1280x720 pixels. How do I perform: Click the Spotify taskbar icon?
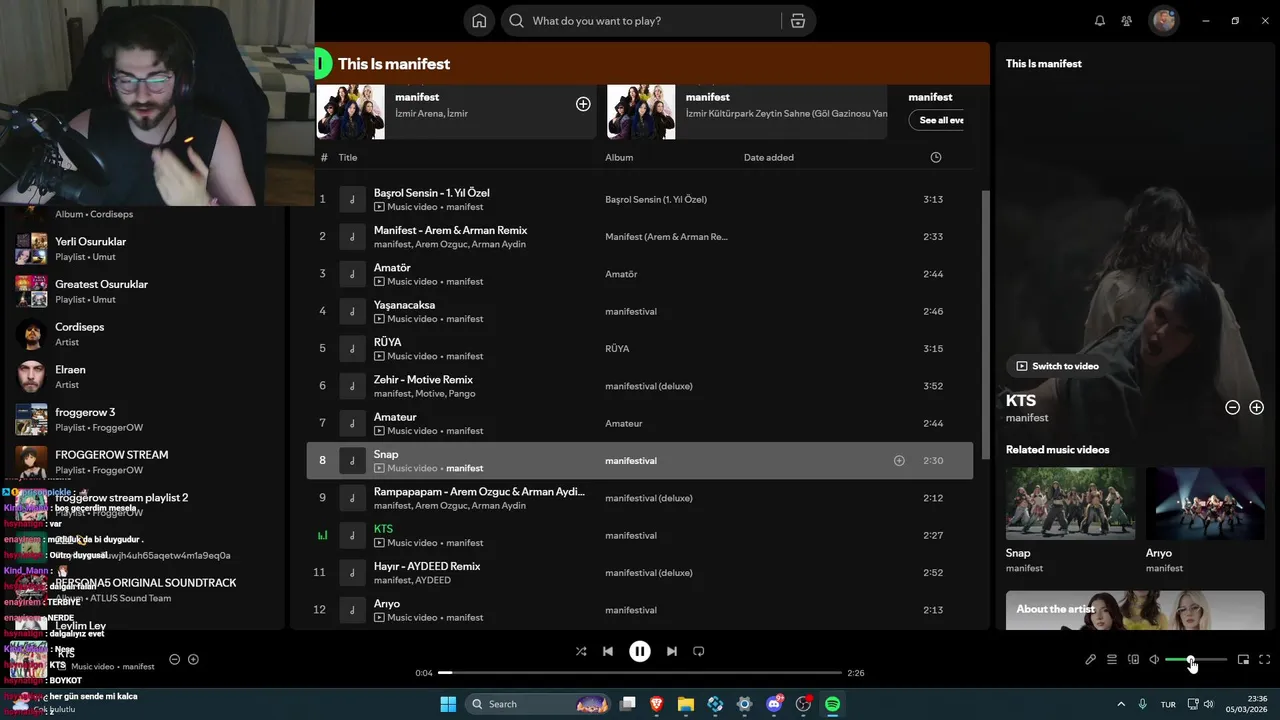coord(832,704)
